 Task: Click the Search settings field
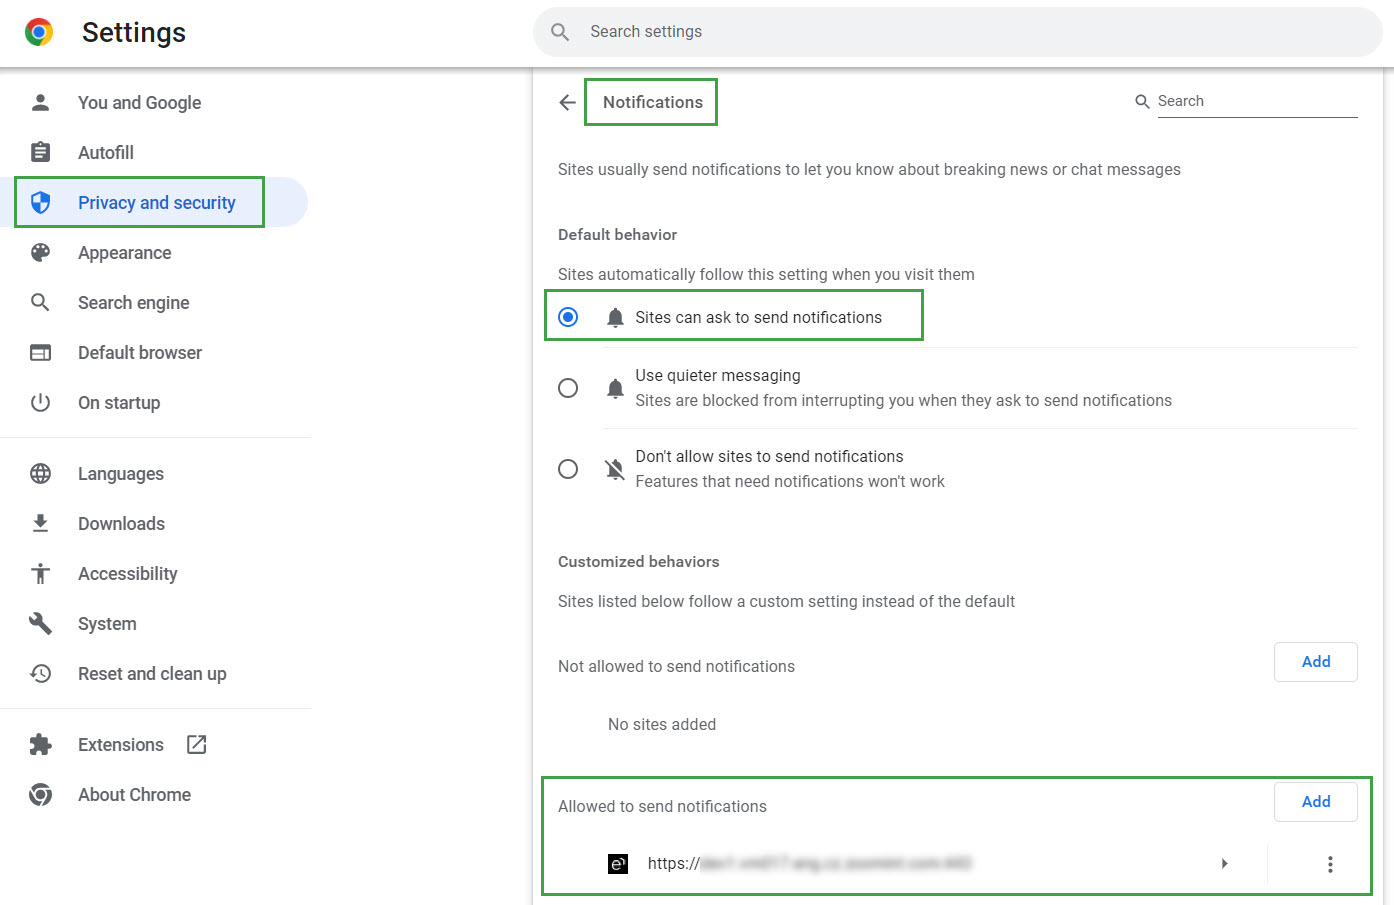pyautogui.click(x=960, y=32)
